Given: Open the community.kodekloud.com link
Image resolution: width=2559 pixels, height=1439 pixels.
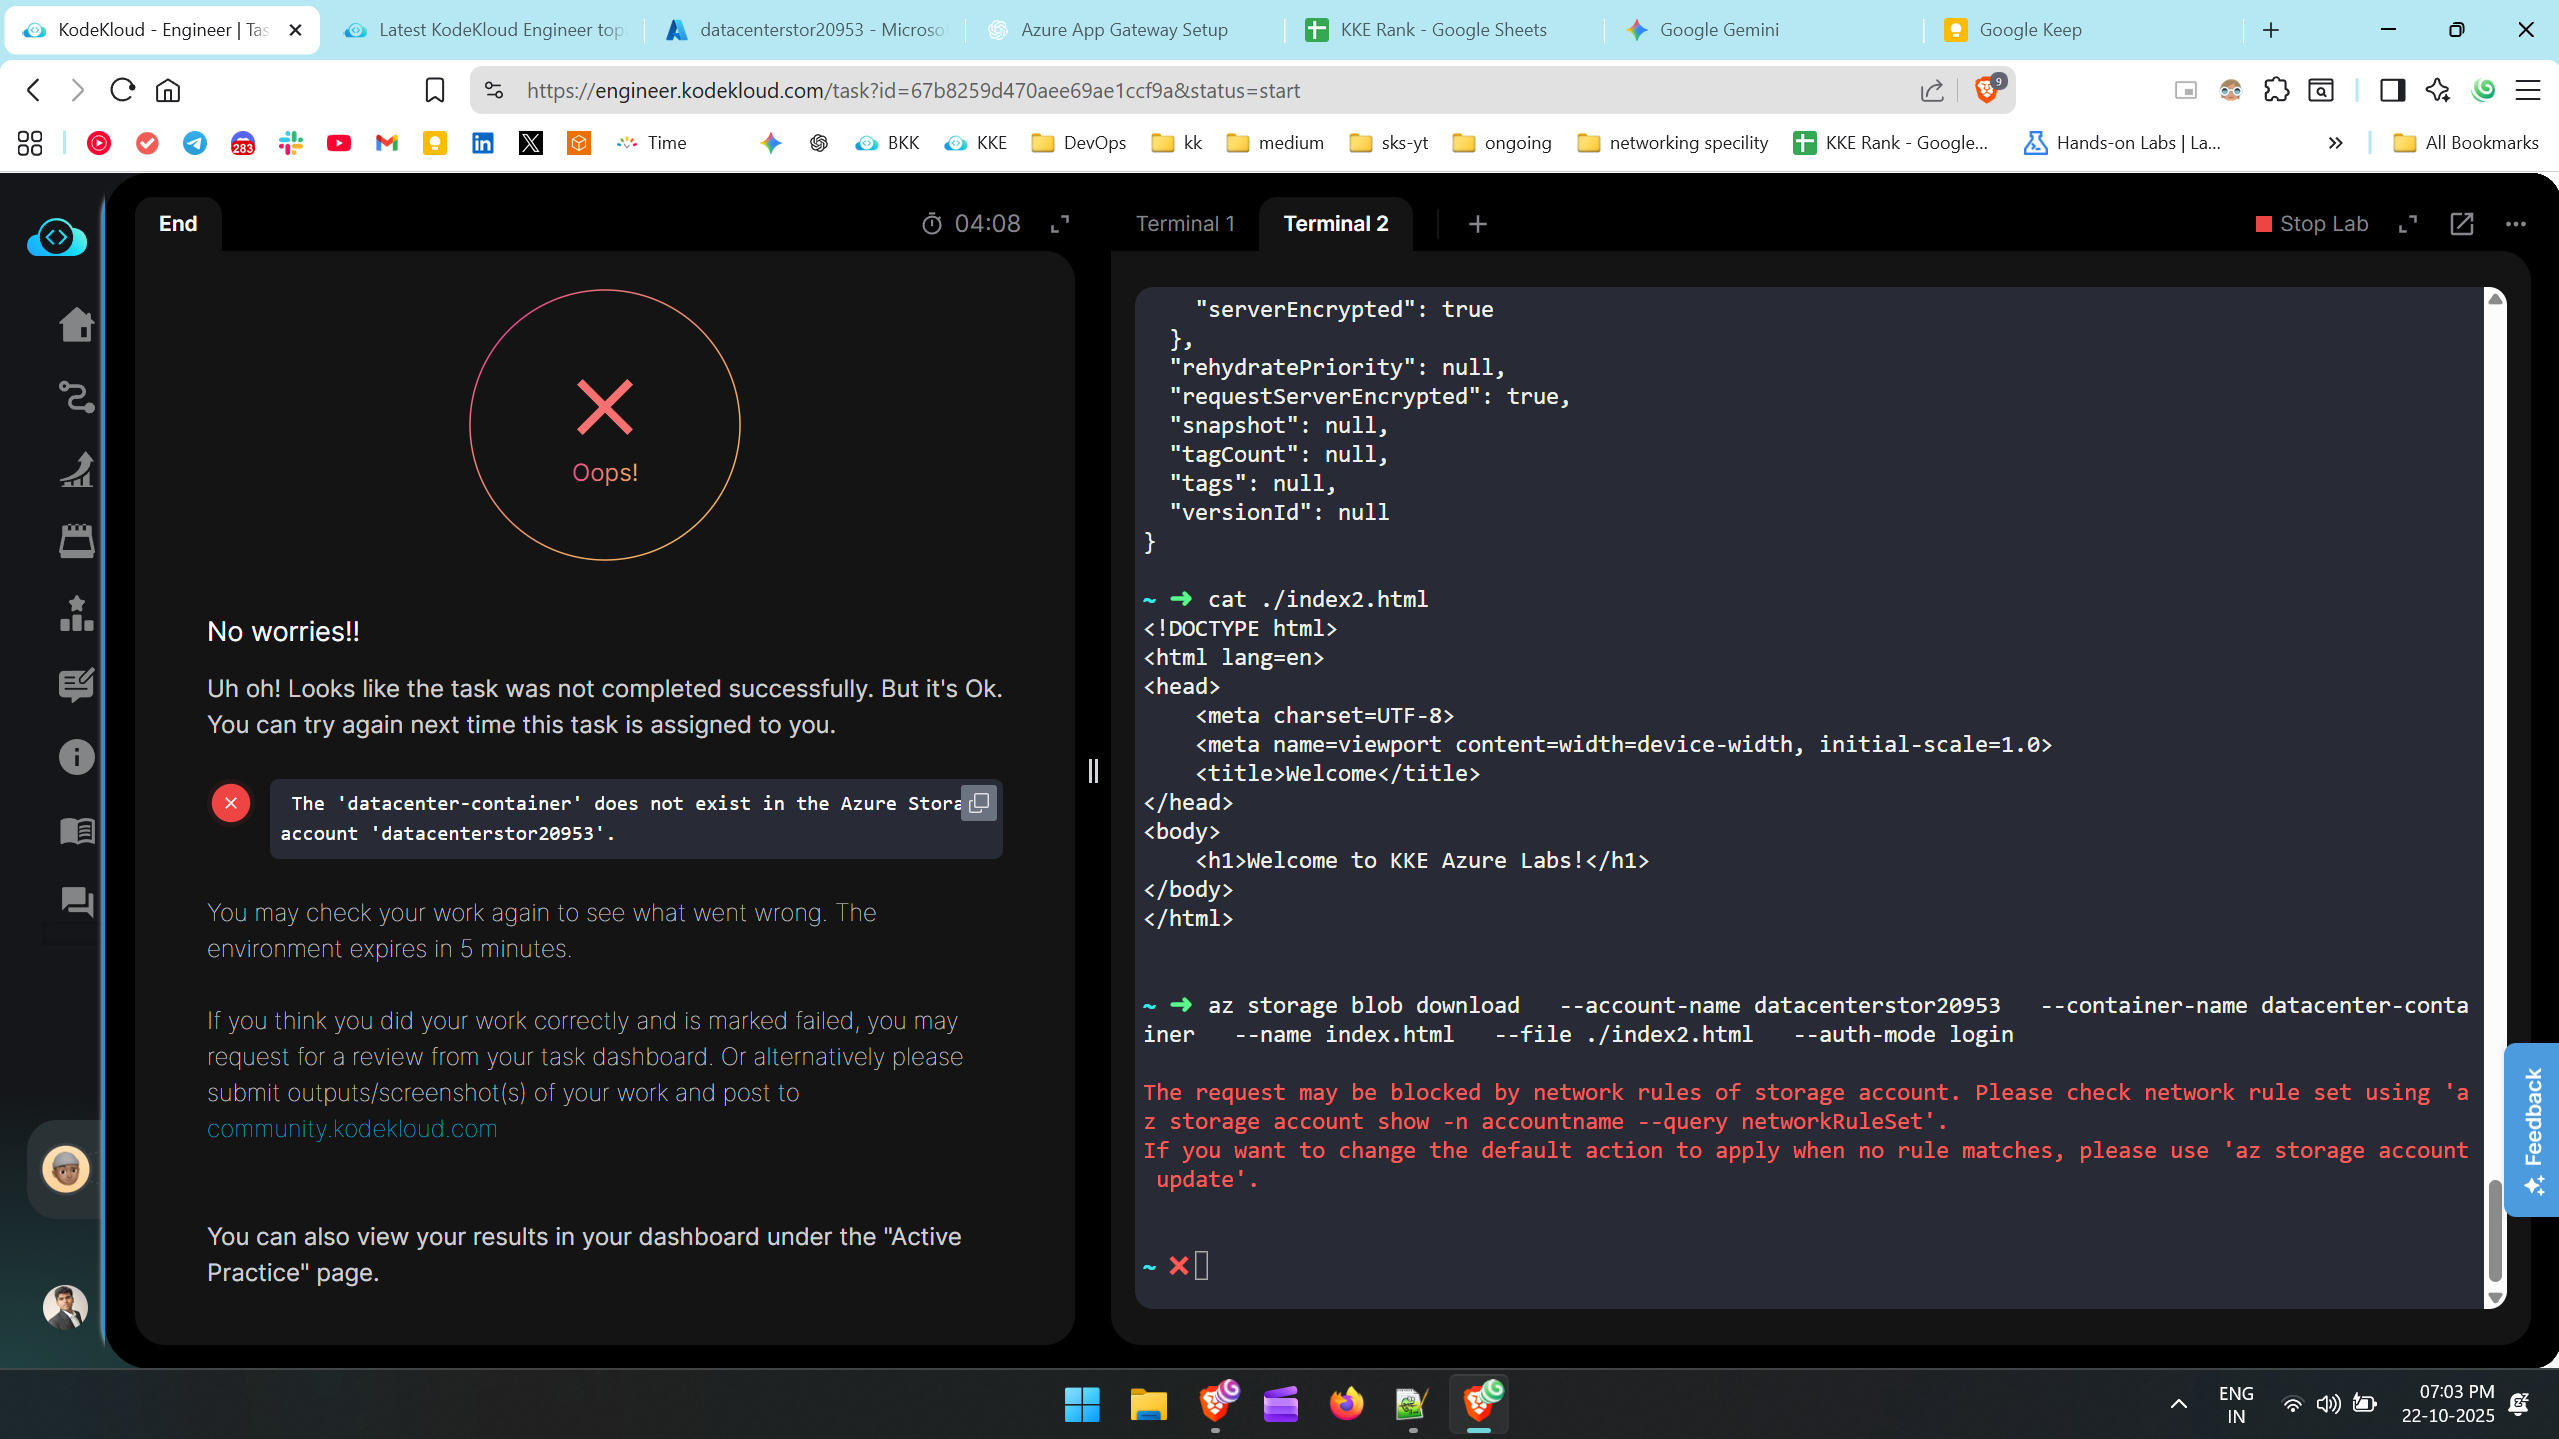Looking at the screenshot, I should 352,1129.
